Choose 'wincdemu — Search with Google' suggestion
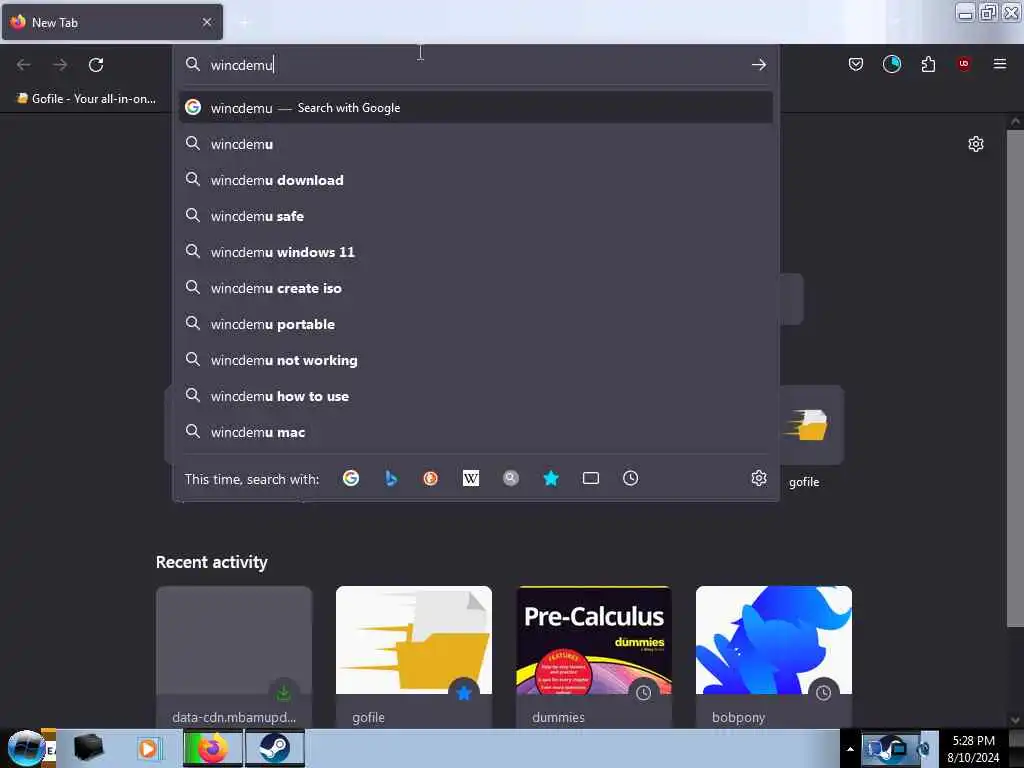 tap(475, 108)
